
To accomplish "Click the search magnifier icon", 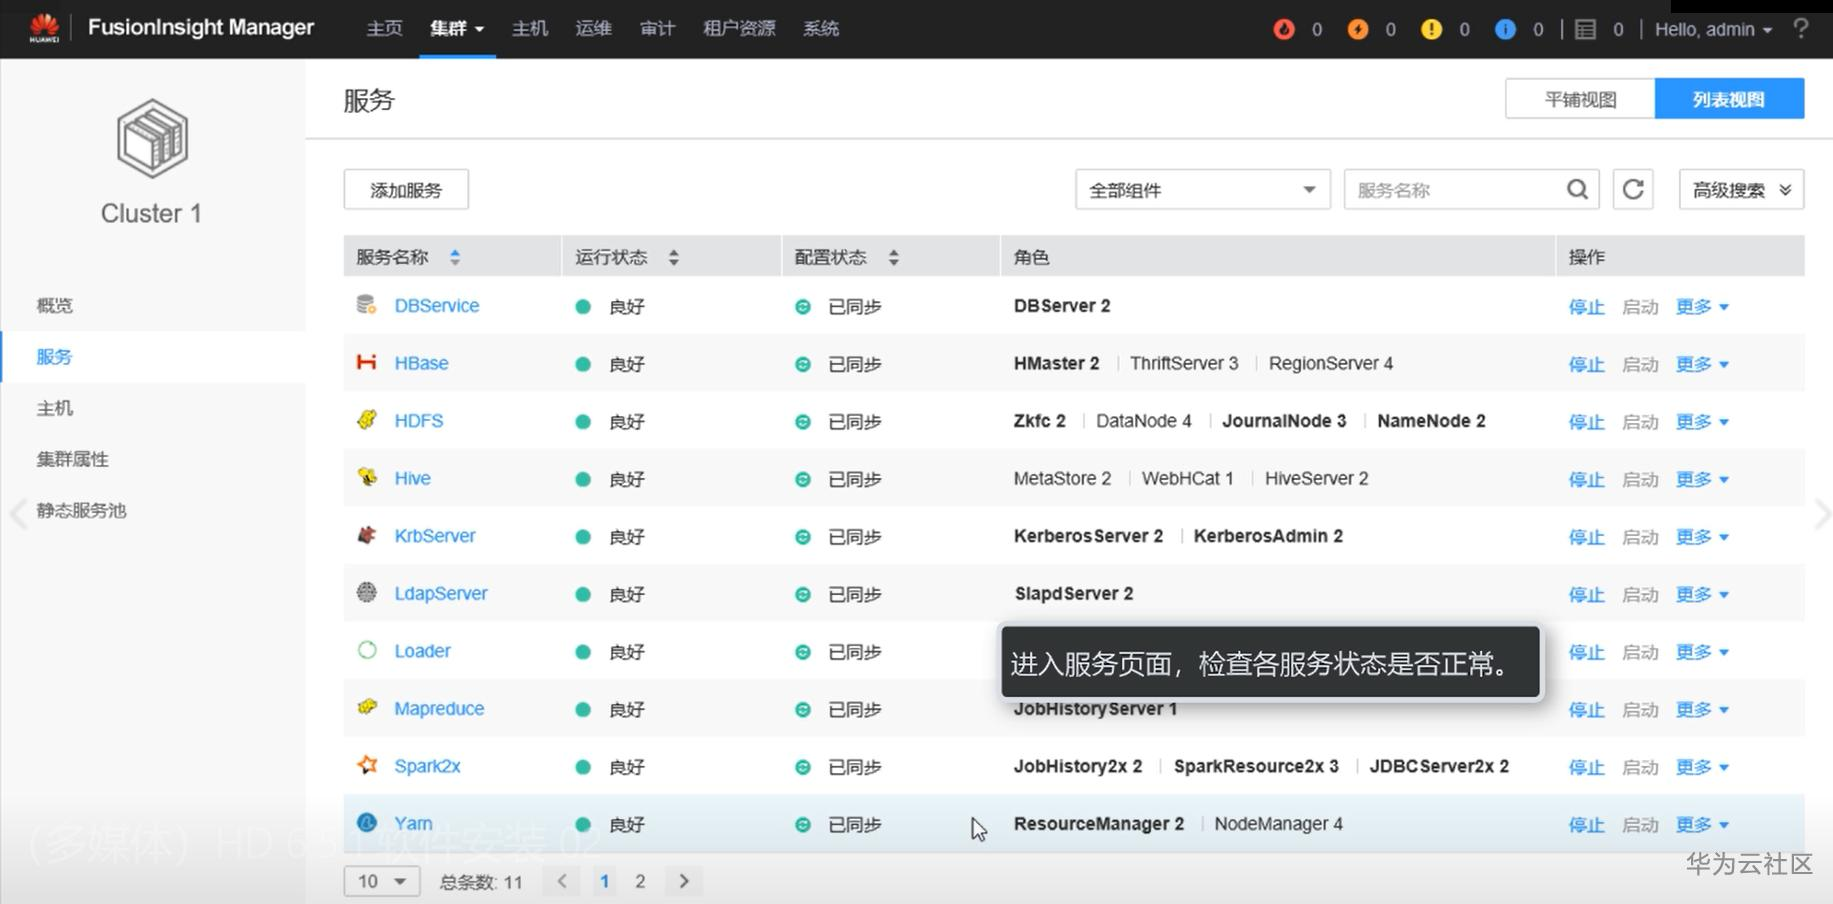I will [x=1577, y=189].
